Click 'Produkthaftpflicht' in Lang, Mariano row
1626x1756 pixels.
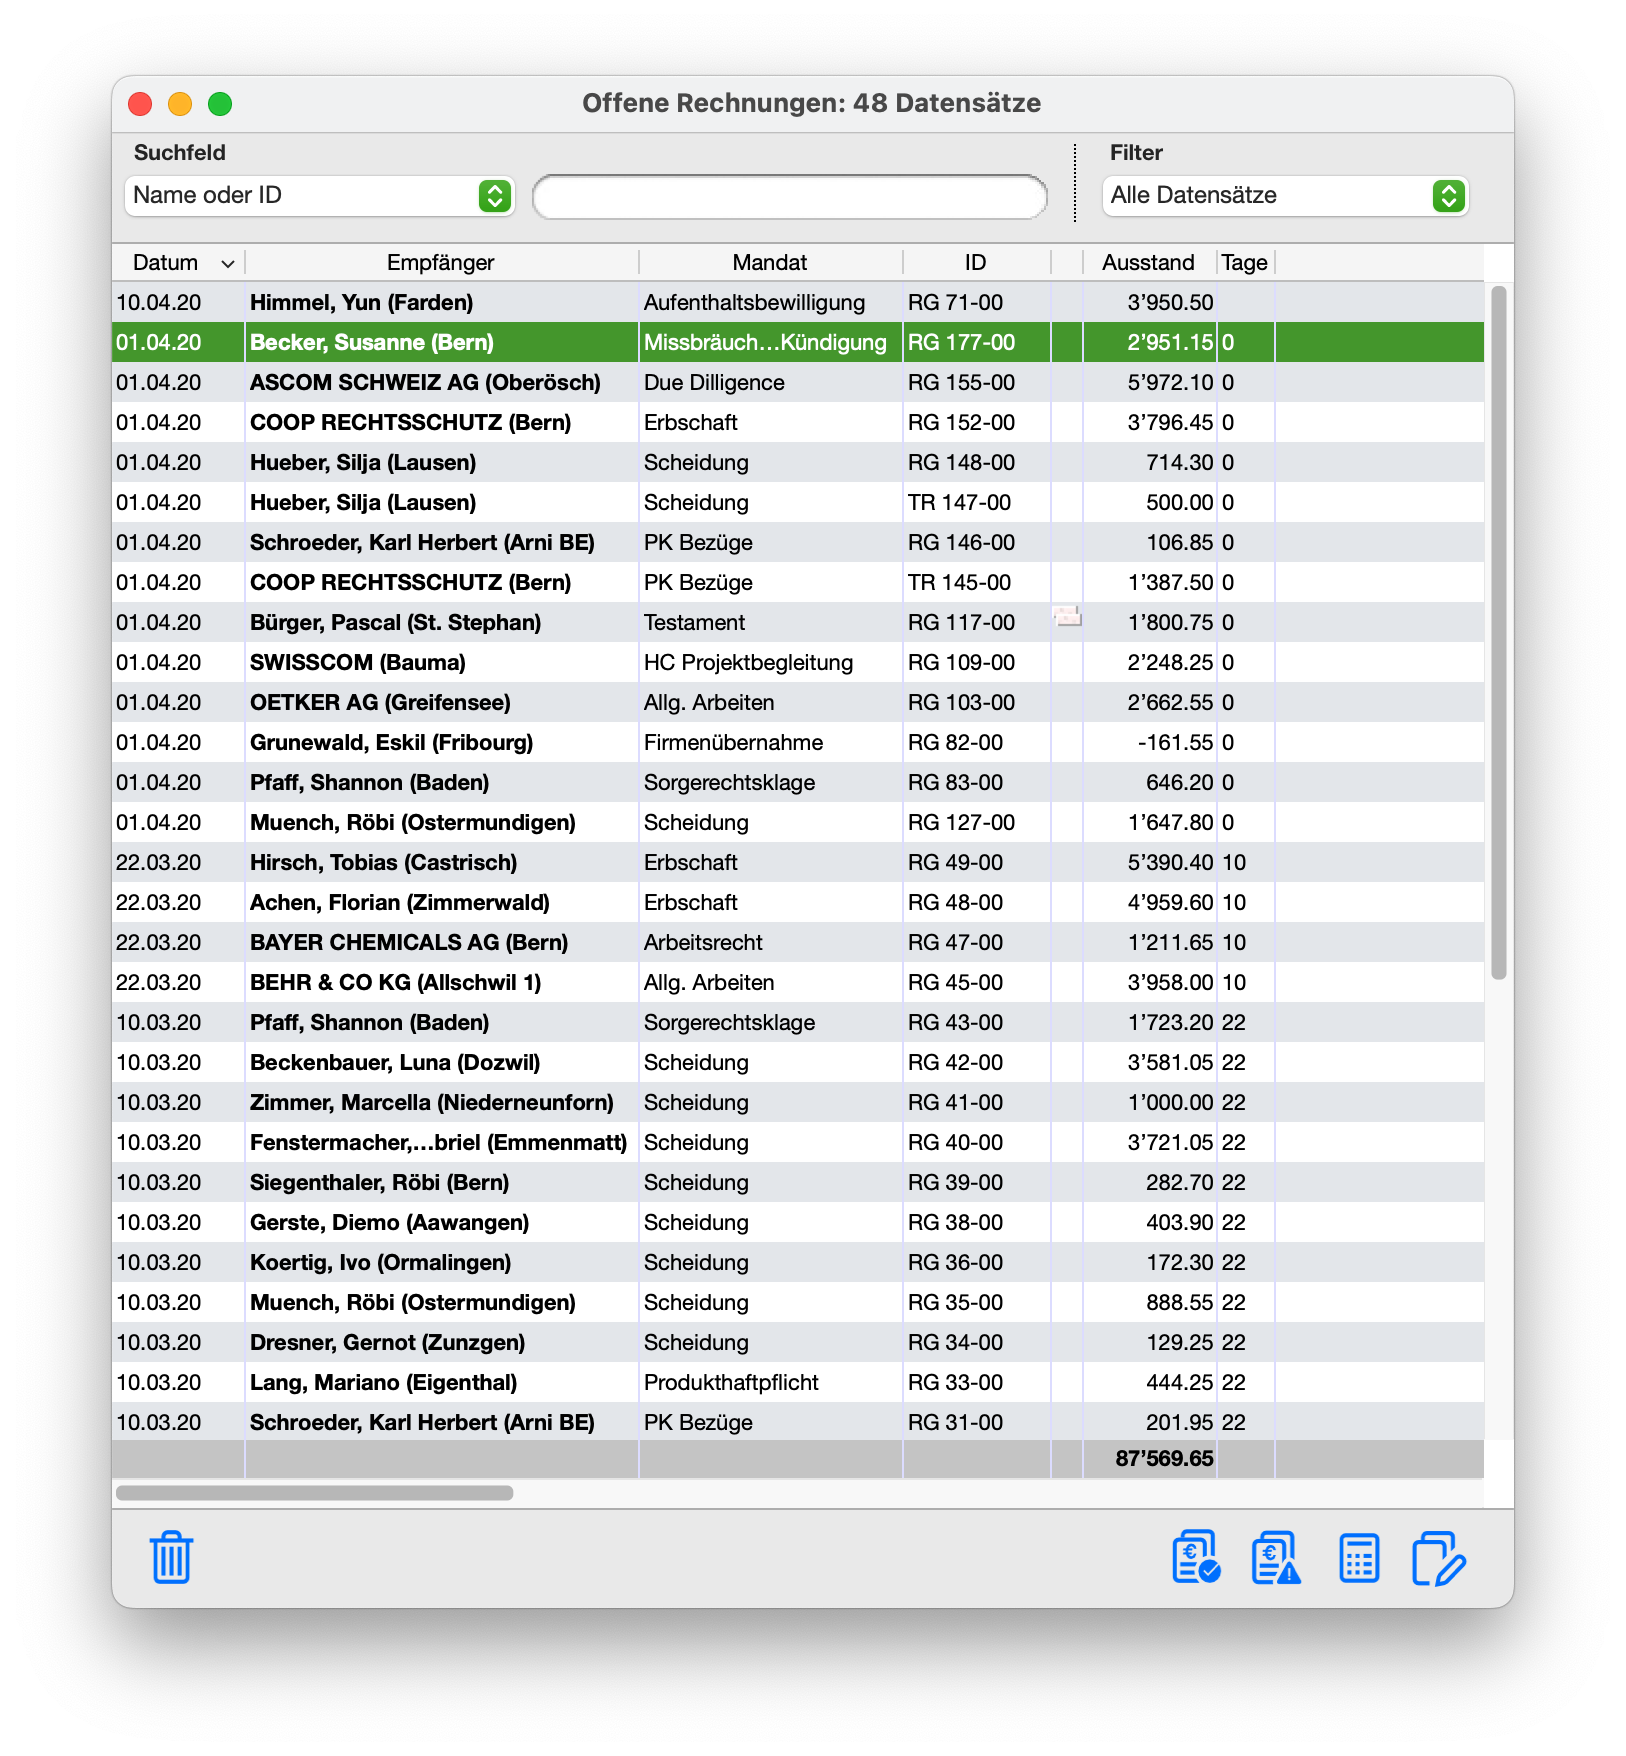[731, 1382]
